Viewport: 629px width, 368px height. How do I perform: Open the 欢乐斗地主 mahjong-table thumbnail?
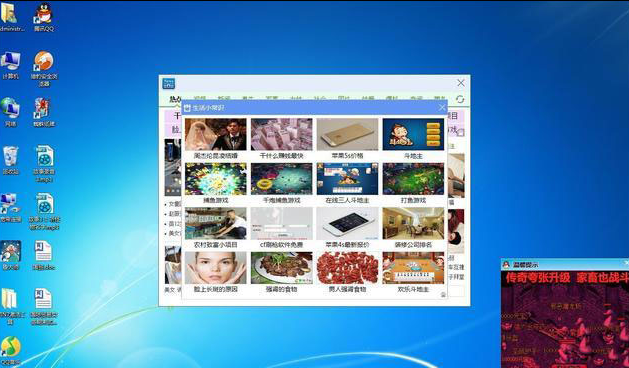(413, 268)
